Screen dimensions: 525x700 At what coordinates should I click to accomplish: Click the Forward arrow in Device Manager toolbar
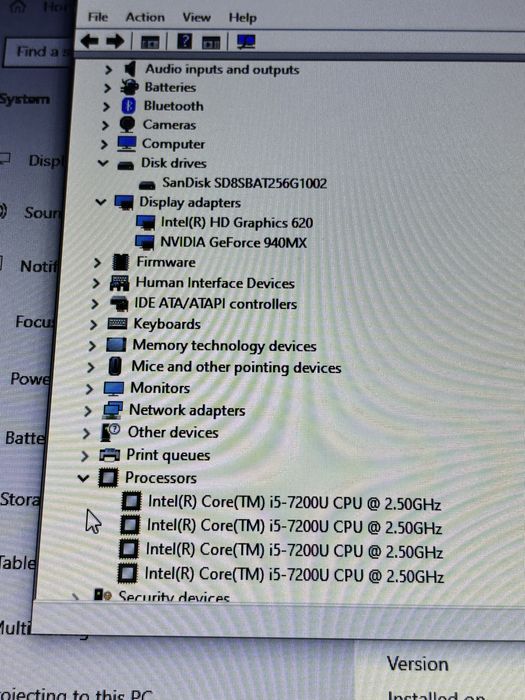click(115, 42)
